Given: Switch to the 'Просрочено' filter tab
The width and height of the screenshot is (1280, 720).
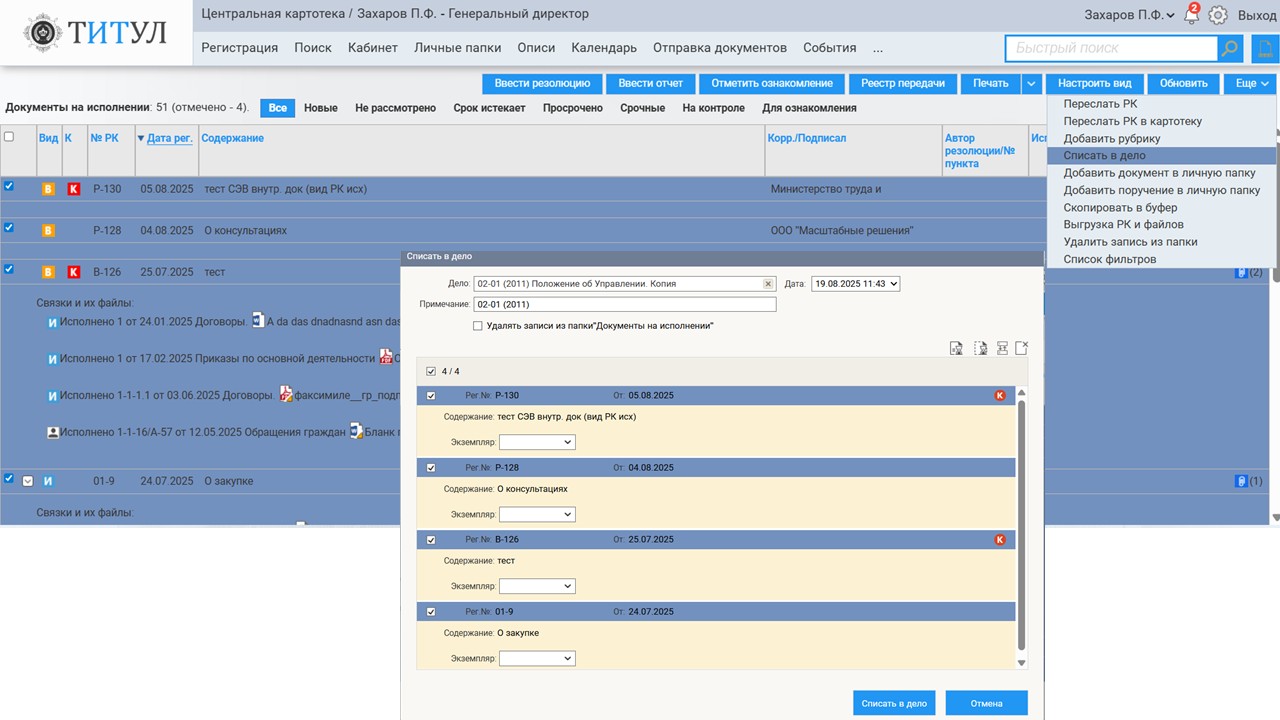Looking at the screenshot, I should coord(572,108).
